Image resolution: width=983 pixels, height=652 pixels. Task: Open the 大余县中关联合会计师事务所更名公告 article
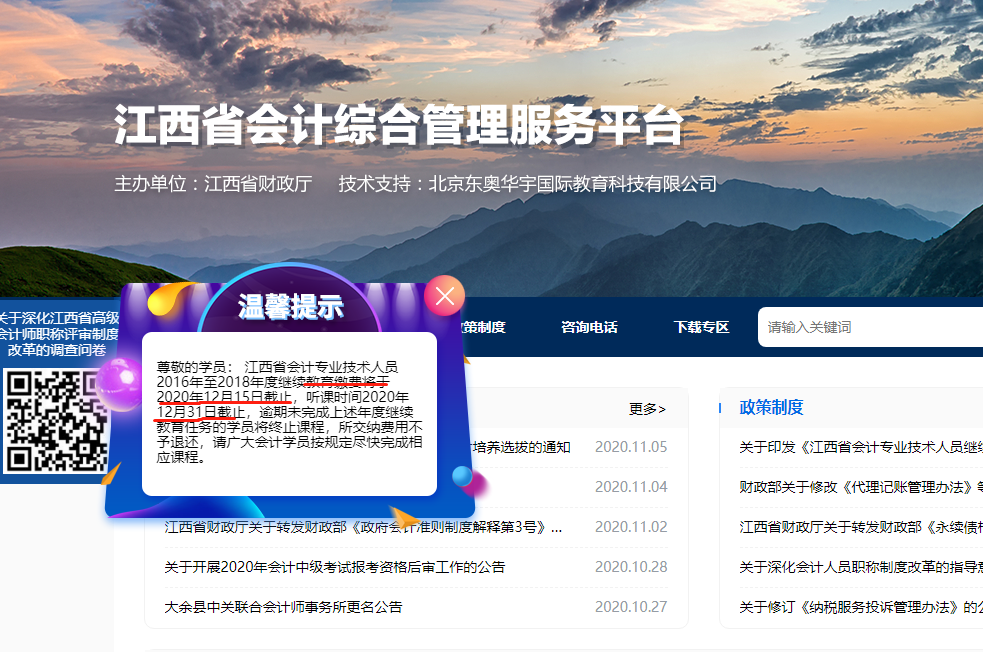(x=283, y=607)
